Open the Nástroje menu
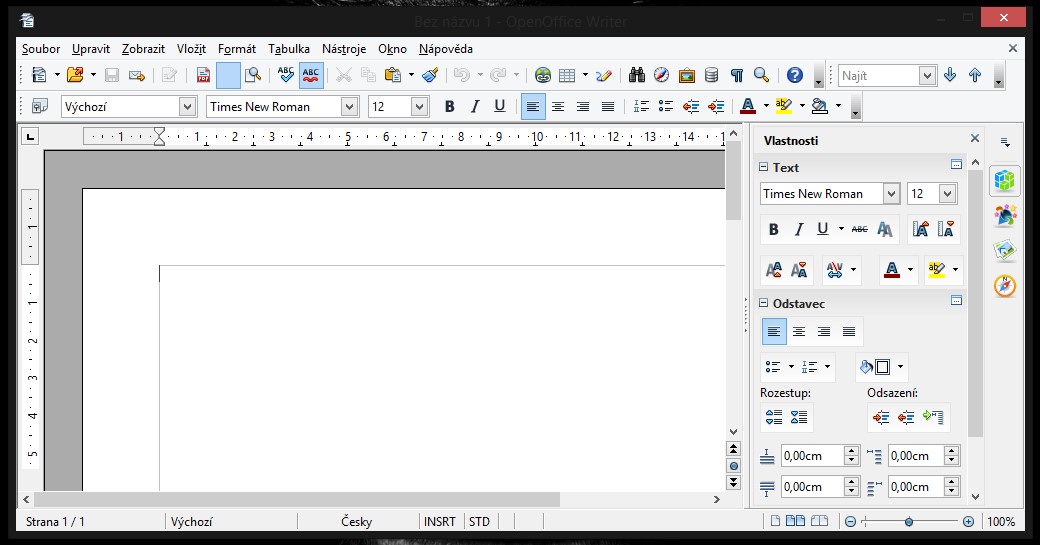The image size is (1040, 545). click(344, 49)
